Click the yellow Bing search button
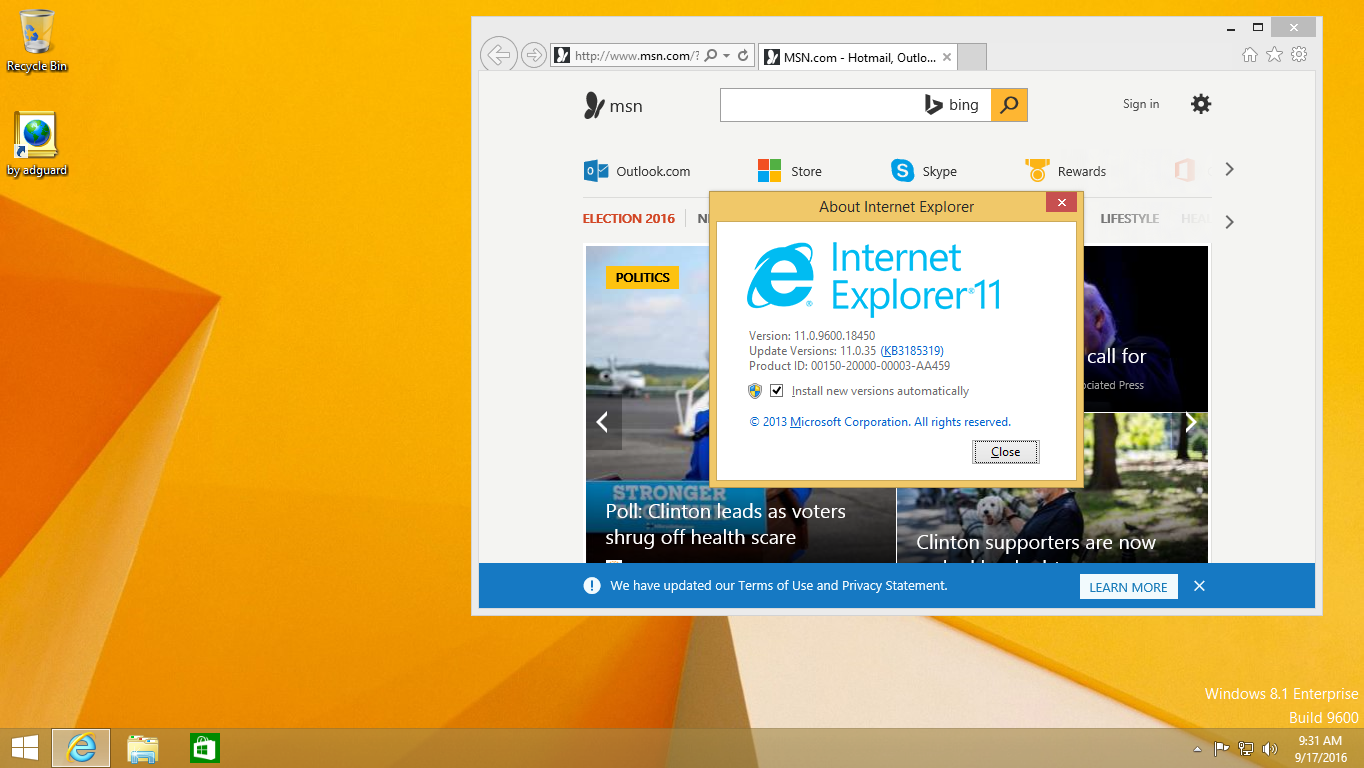Image resolution: width=1364 pixels, height=768 pixels. [x=1009, y=105]
